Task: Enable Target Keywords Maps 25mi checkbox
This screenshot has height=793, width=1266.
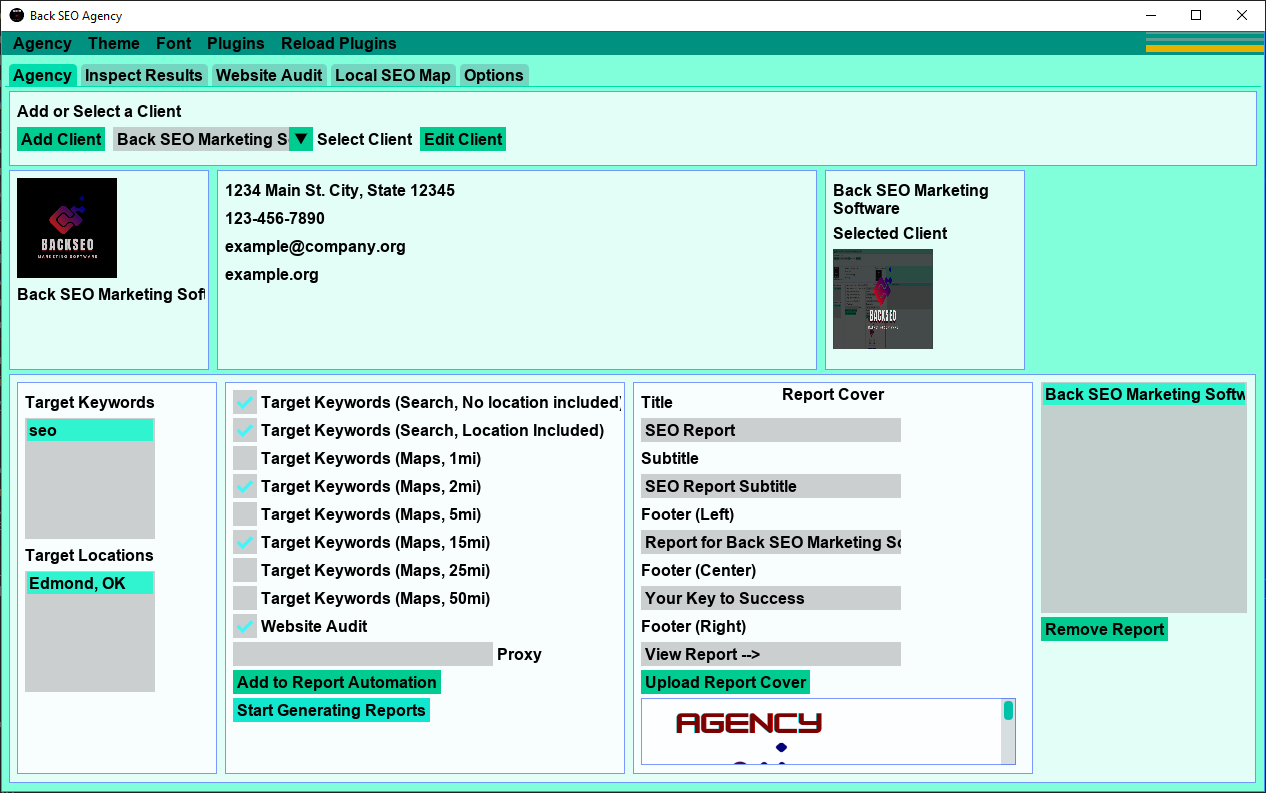Action: point(245,570)
